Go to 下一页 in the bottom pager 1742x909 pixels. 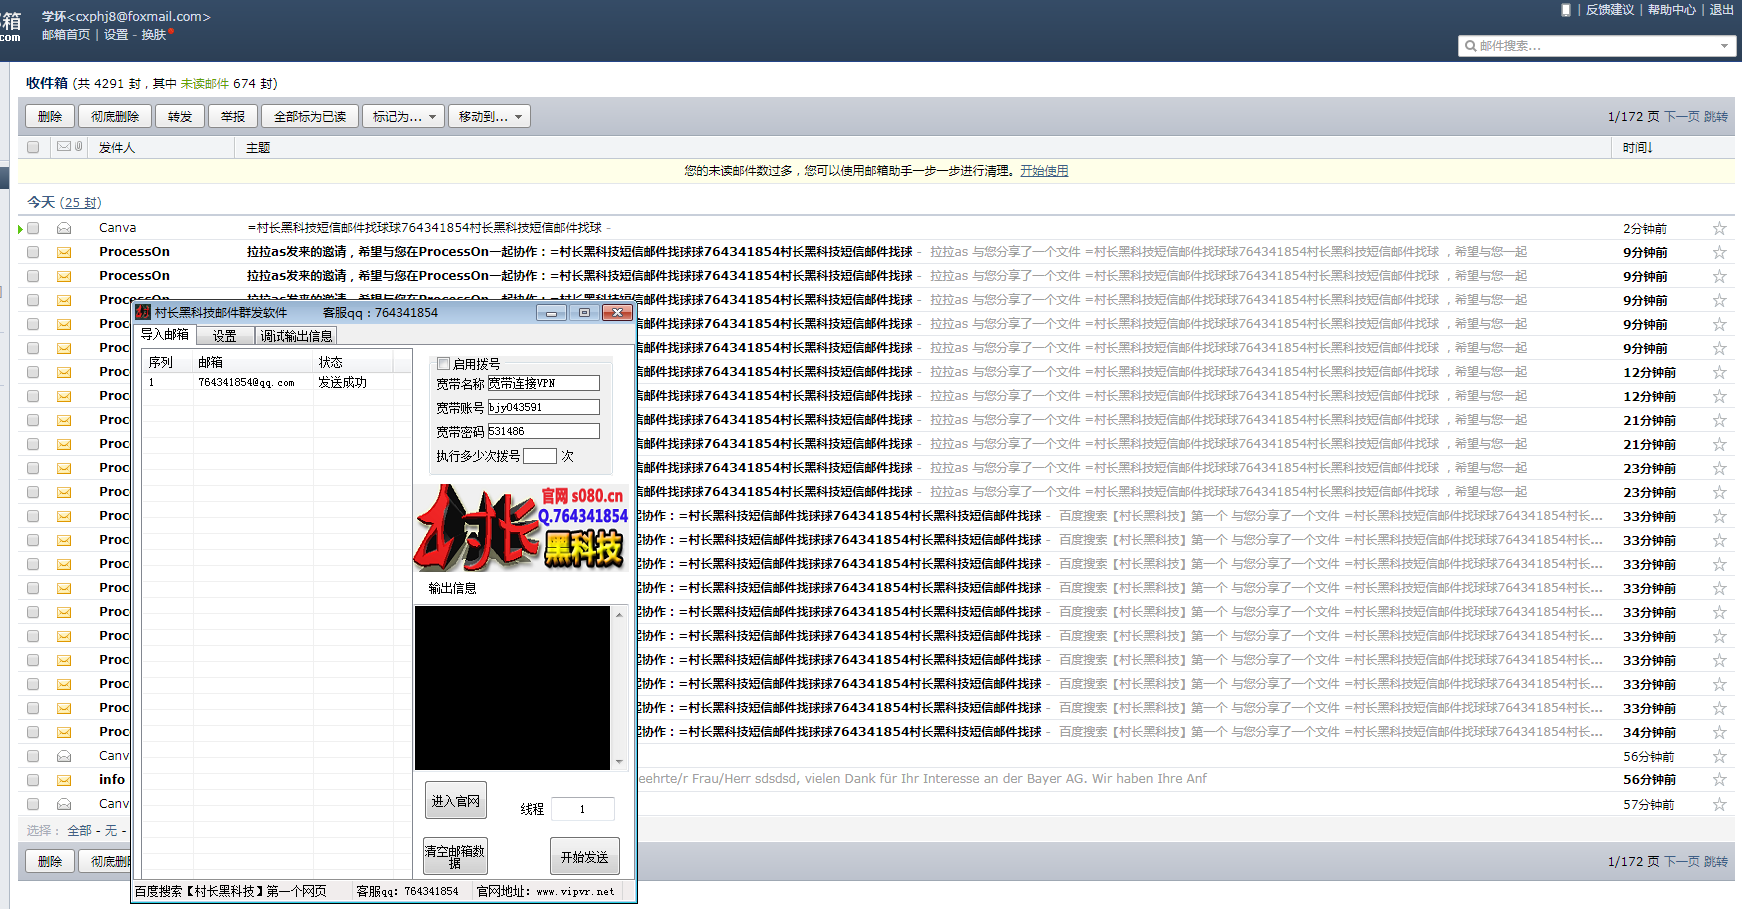pos(1682,861)
